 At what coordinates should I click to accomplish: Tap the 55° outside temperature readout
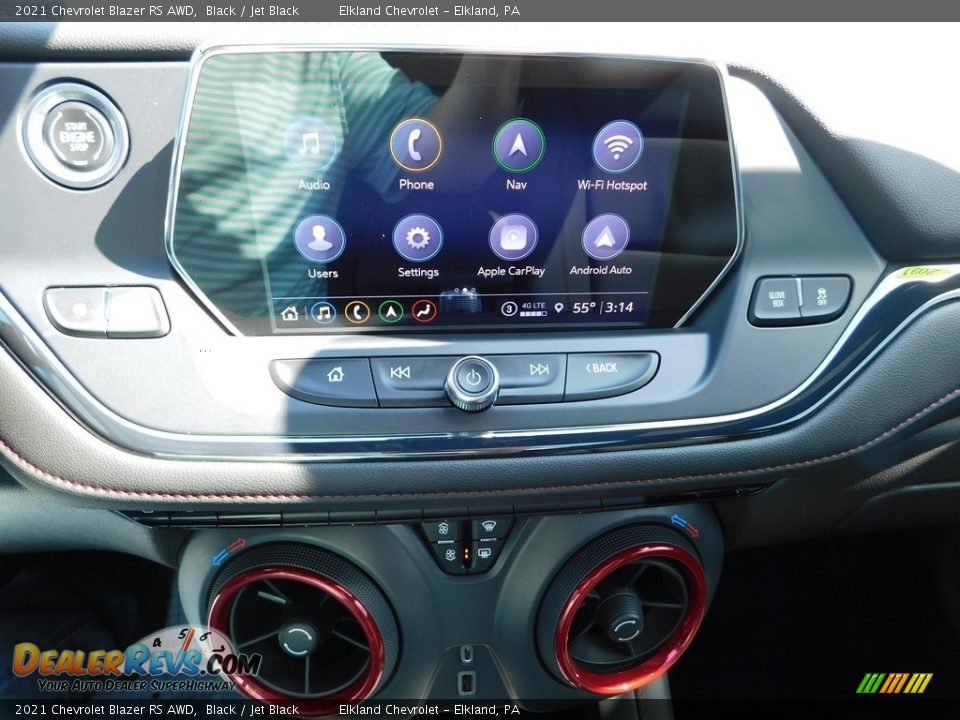pyautogui.click(x=583, y=307)
